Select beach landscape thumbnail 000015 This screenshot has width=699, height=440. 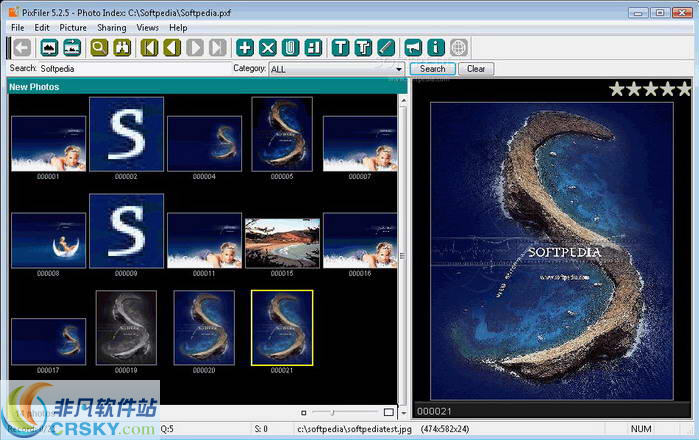(x=282, y=243)
